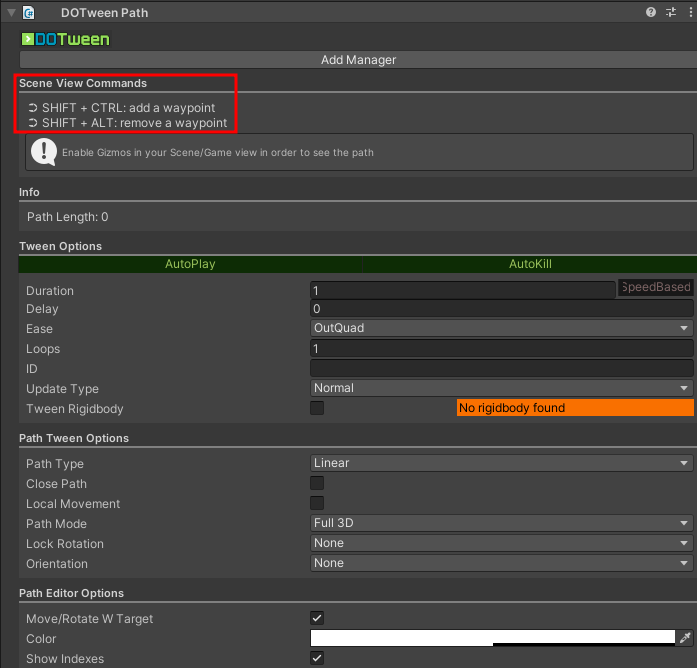Collapse the DOTween Path component foldout
This screenshot has width=697, height=668.
10,12
